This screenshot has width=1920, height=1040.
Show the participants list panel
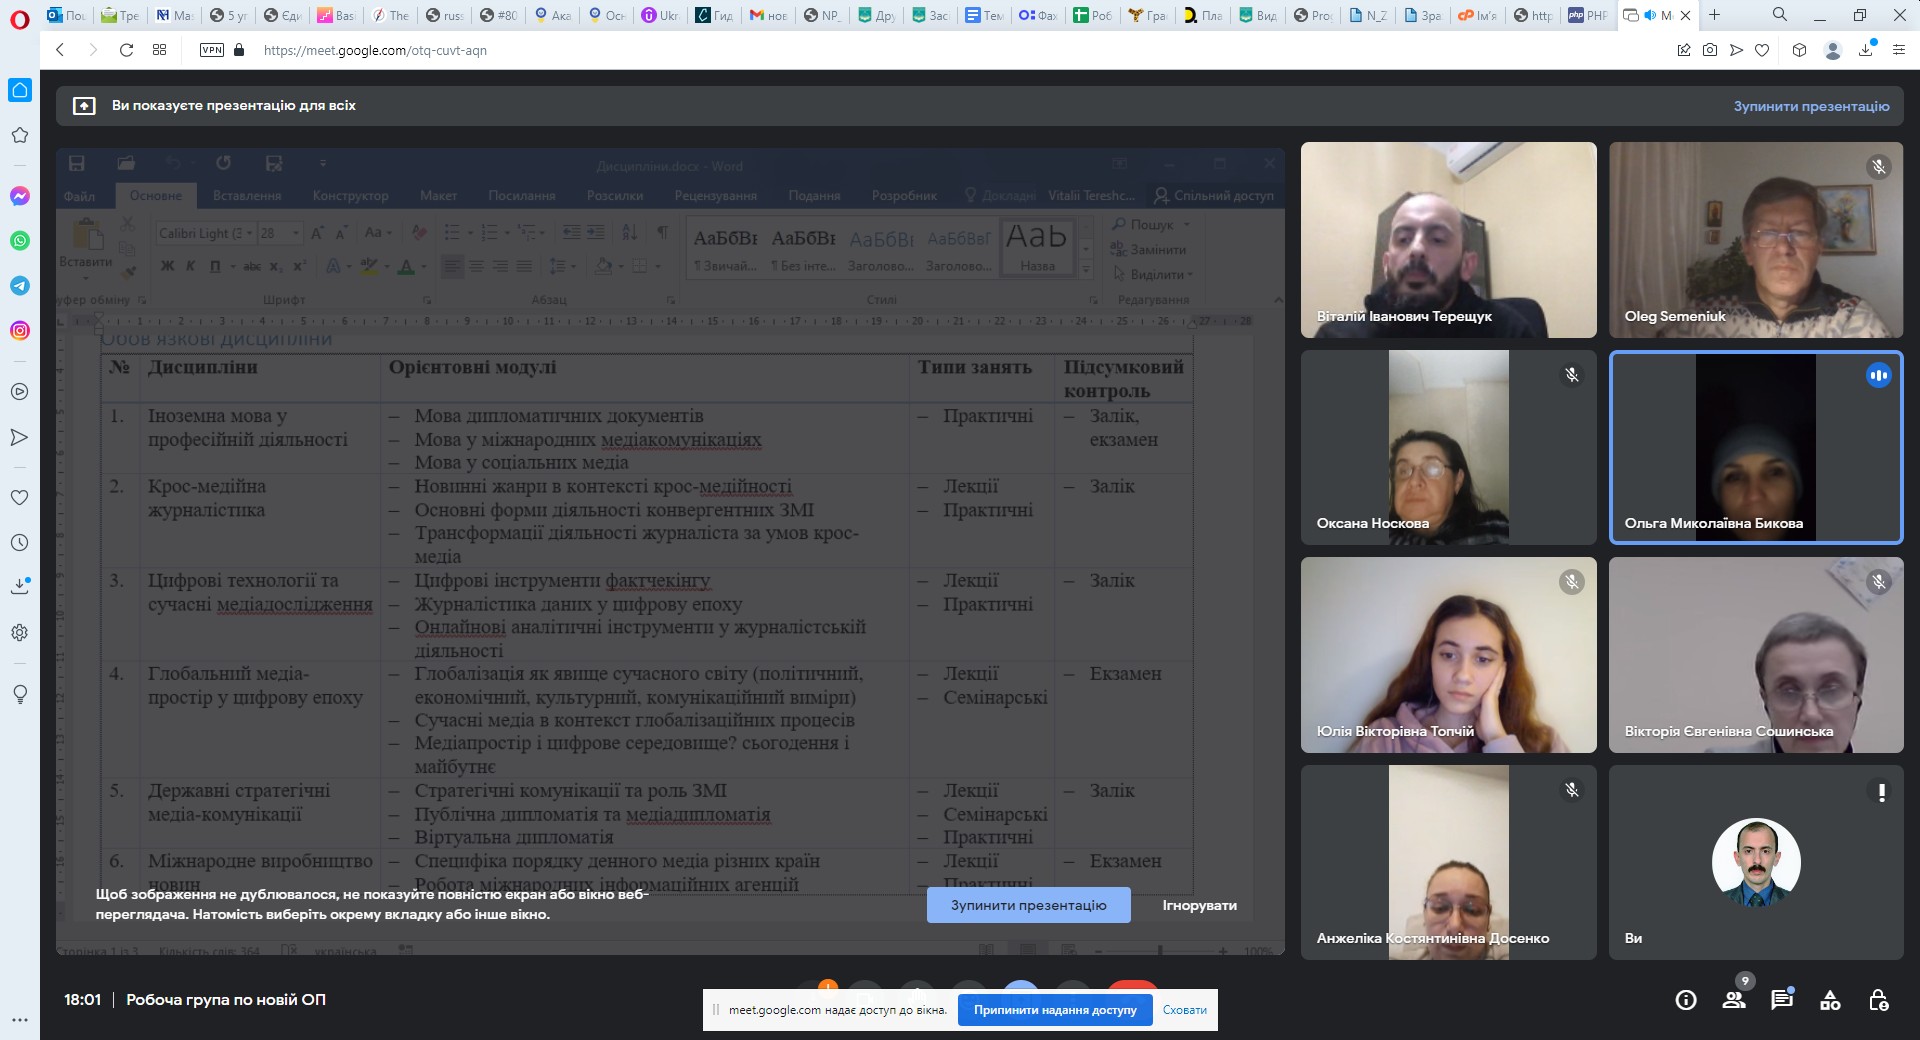pyautogui.click(x=1734, y=1000)
